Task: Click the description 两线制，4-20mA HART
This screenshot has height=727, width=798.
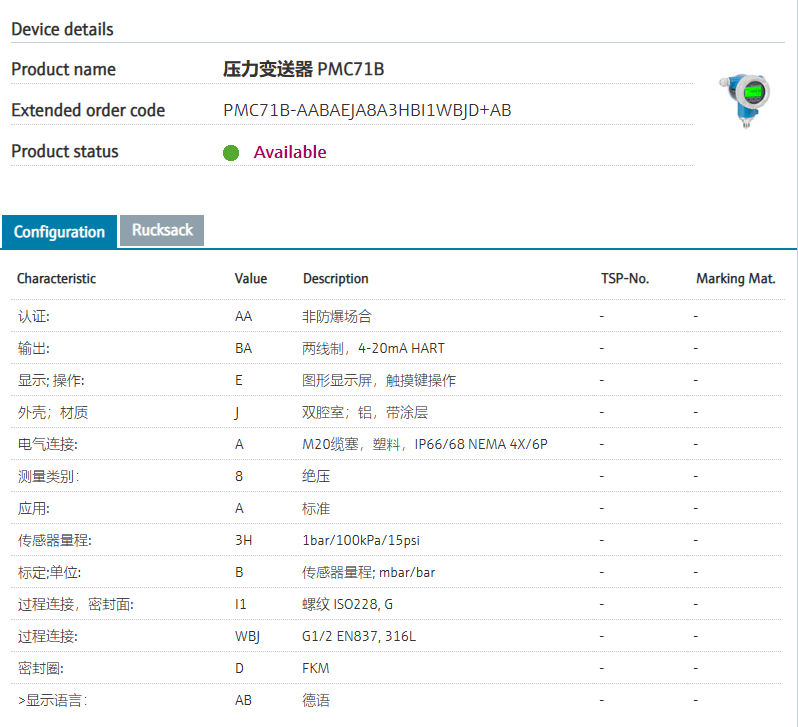Action: point(373,348)
